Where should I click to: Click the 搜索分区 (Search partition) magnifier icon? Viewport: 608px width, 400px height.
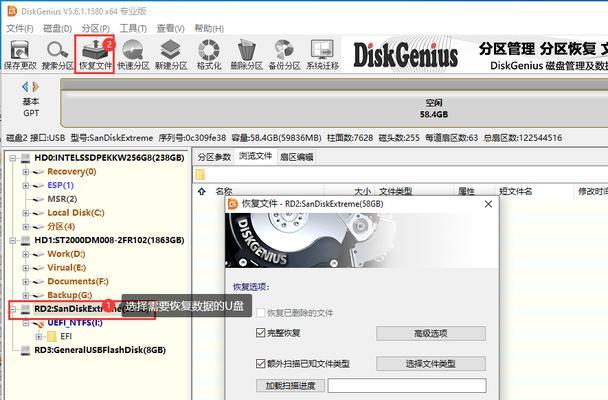click(x=57, y=50)
